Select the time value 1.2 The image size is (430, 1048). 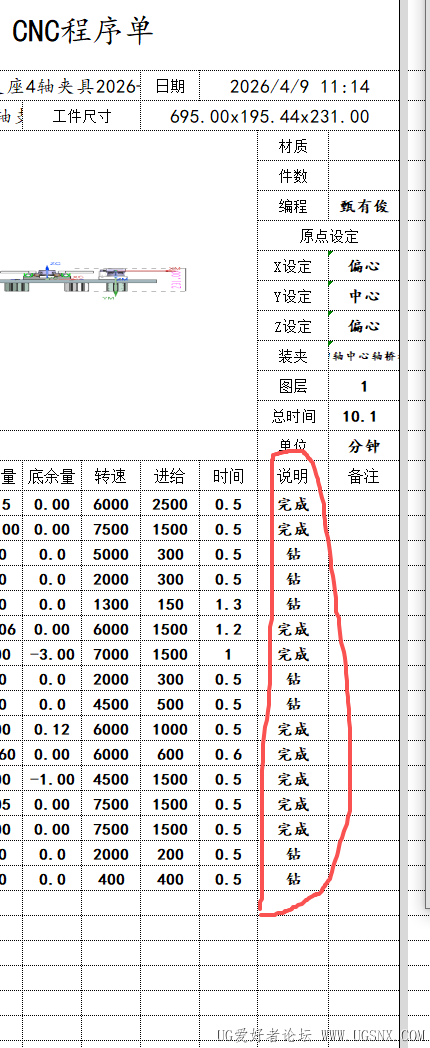pyautogui.click(x=228, y=630)
